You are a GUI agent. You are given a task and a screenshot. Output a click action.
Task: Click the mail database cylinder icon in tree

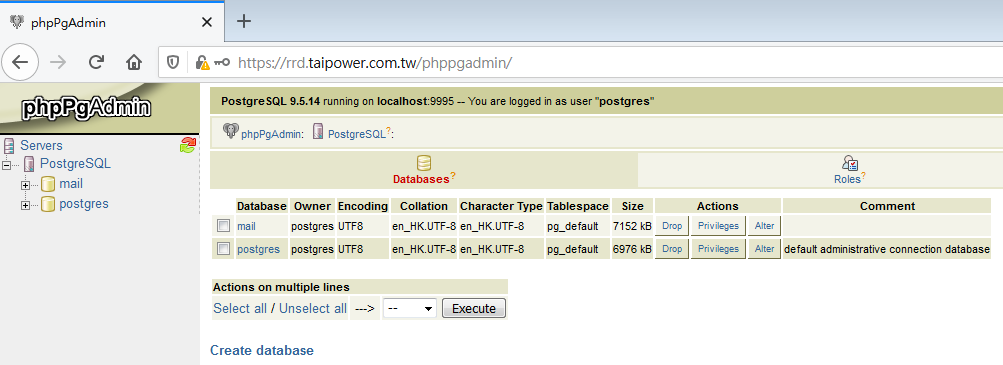[x=48, y=185]
